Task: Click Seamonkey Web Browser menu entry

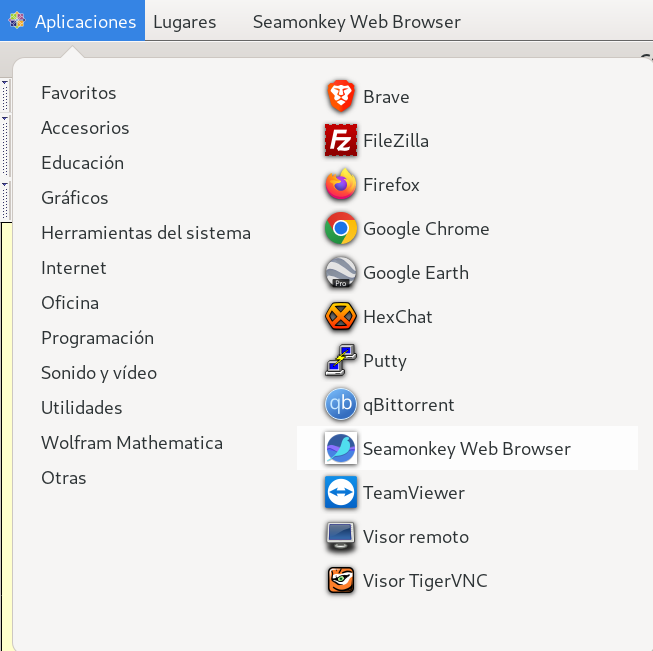Action: [x=466, y=449]
